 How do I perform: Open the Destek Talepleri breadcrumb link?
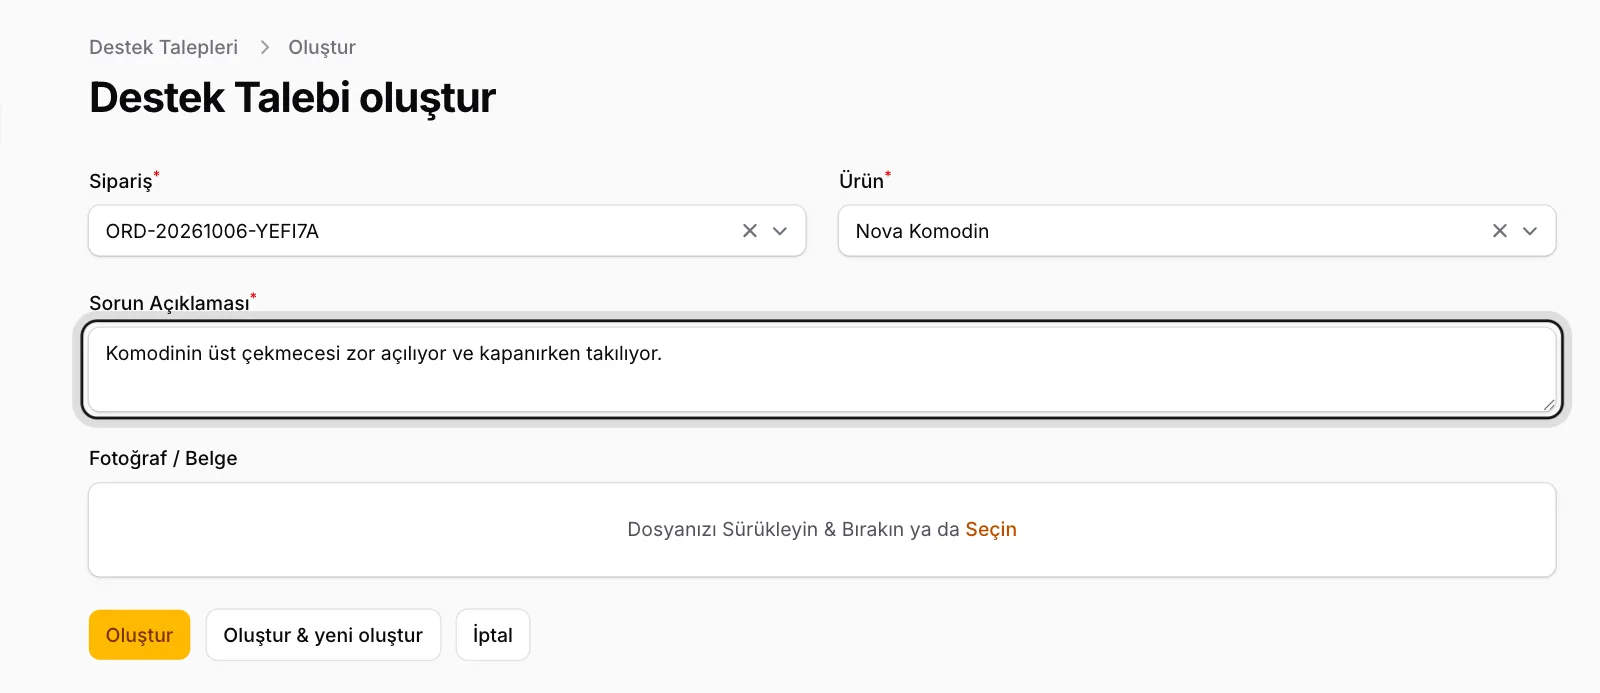click(164, 47)
